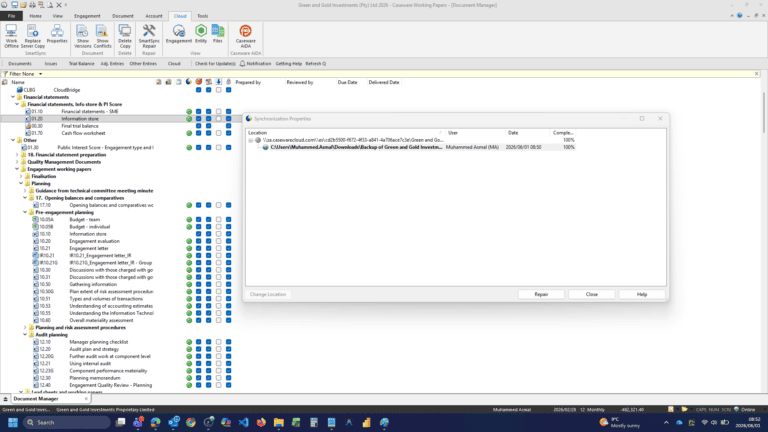Launch Caseware AiDA
Image resolution: width=768 pixels, height=432 pixels.
point(245,36)
